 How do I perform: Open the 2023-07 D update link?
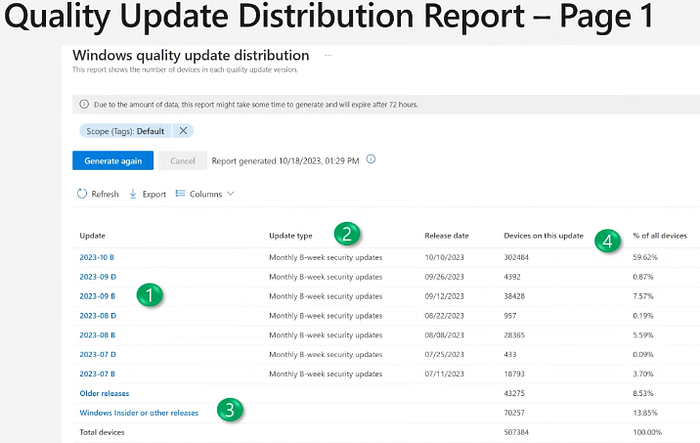98,354
